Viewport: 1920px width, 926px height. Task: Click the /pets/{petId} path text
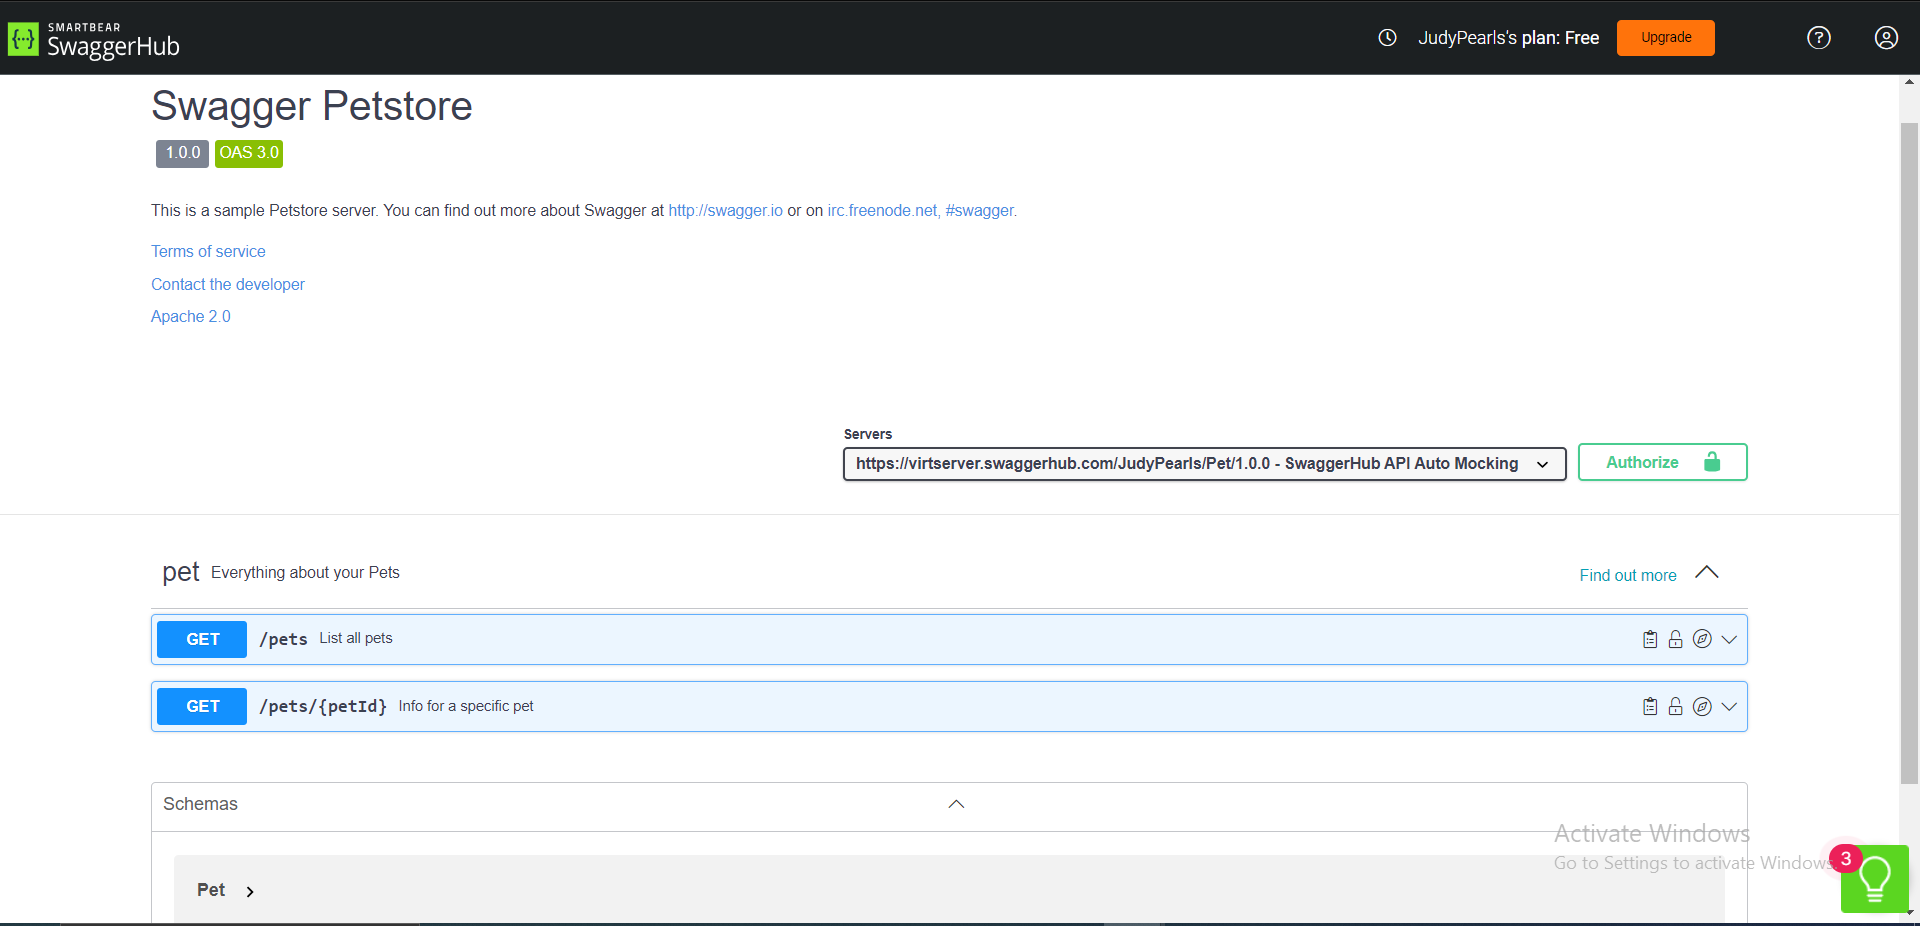click(323, 707)
